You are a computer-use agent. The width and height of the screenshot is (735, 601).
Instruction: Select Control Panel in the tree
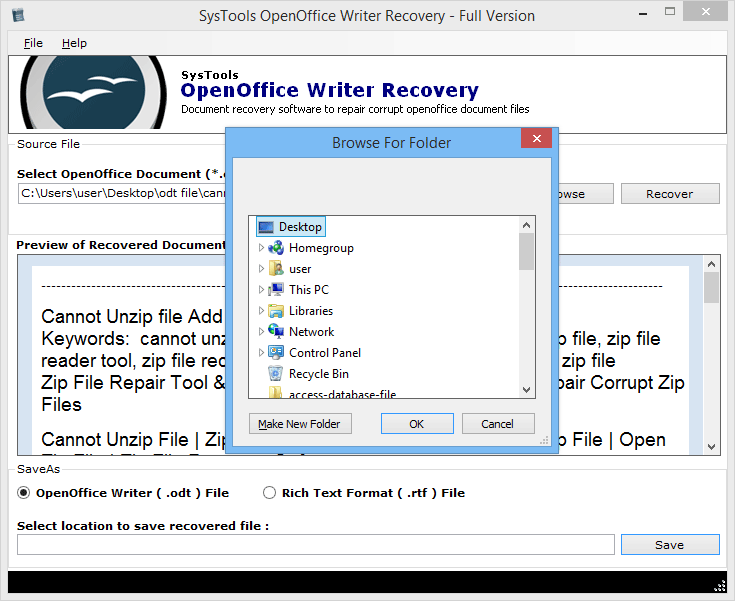click(x=325, y=353)
